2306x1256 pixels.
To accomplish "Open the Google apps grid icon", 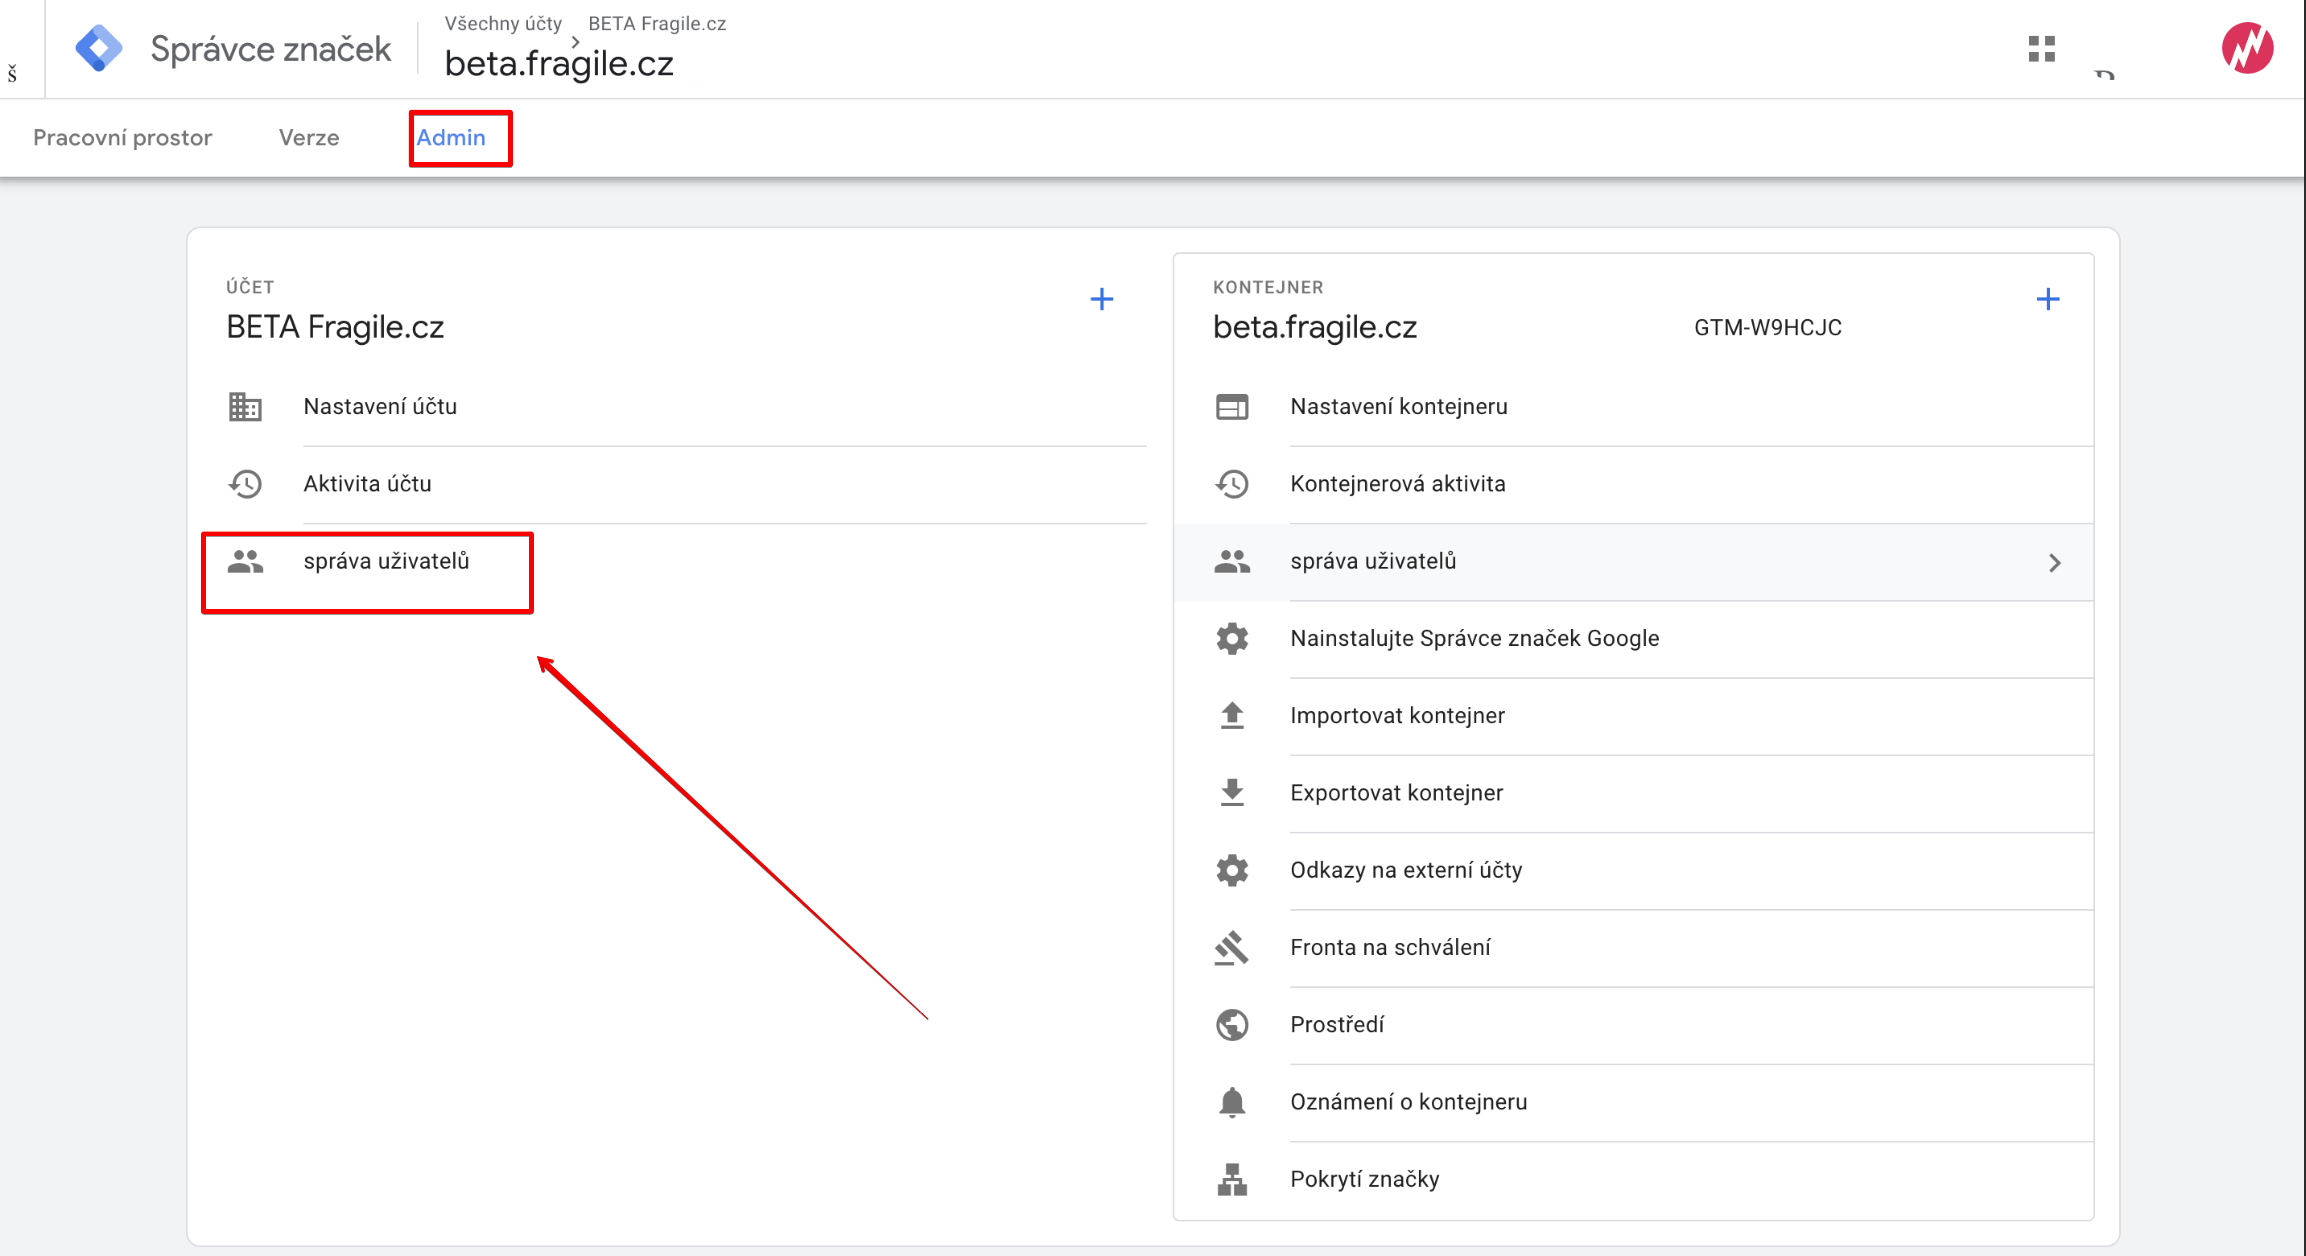I will pos(2041,48).
